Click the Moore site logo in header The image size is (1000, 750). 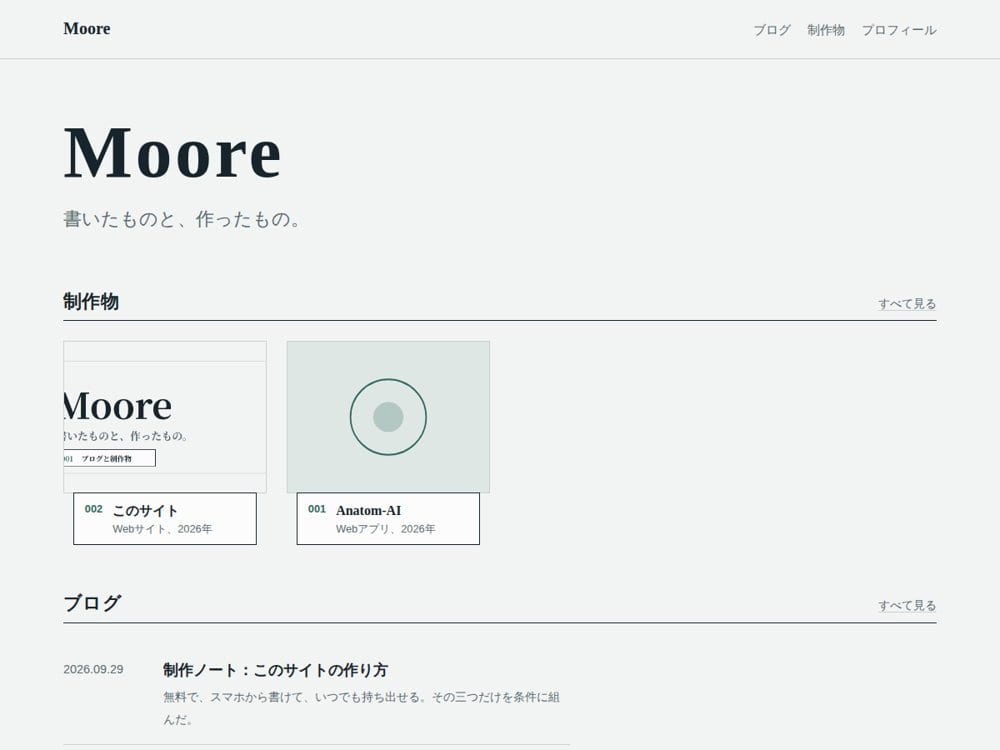point(87,29)
